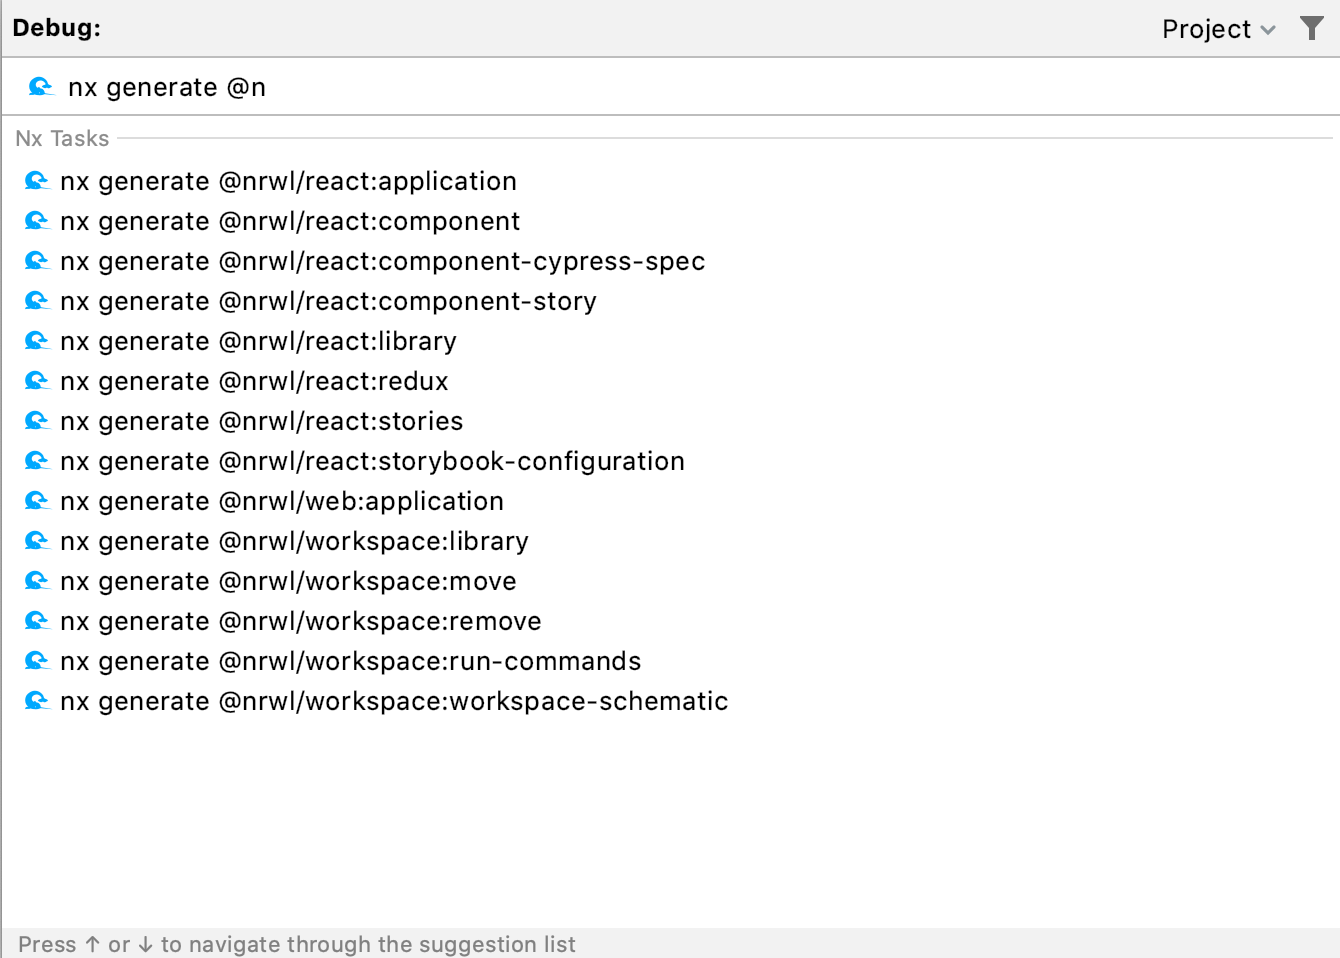Select nx generate @nrwl/react:storybook-configuration task
The width and height of the screenshot is (1340, 958).
click(372, 461)
